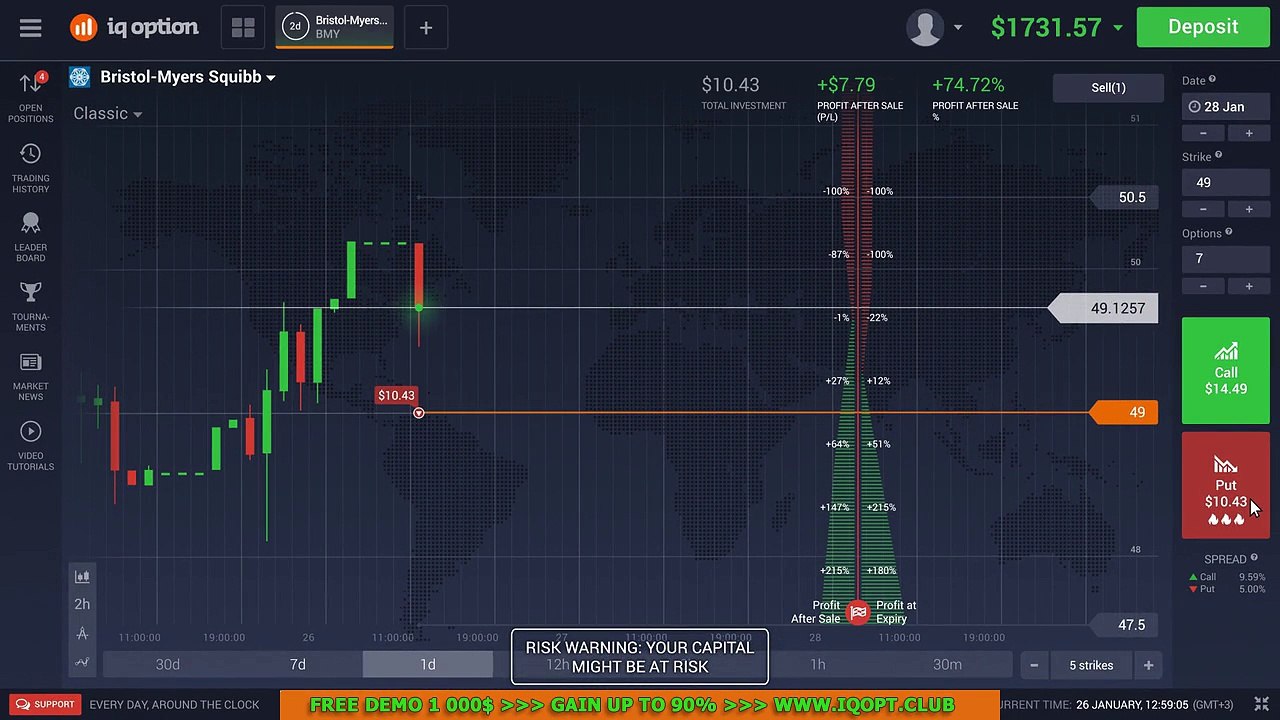
Task: Change chart type with candlestick icon
Action: tap(82, 576)
